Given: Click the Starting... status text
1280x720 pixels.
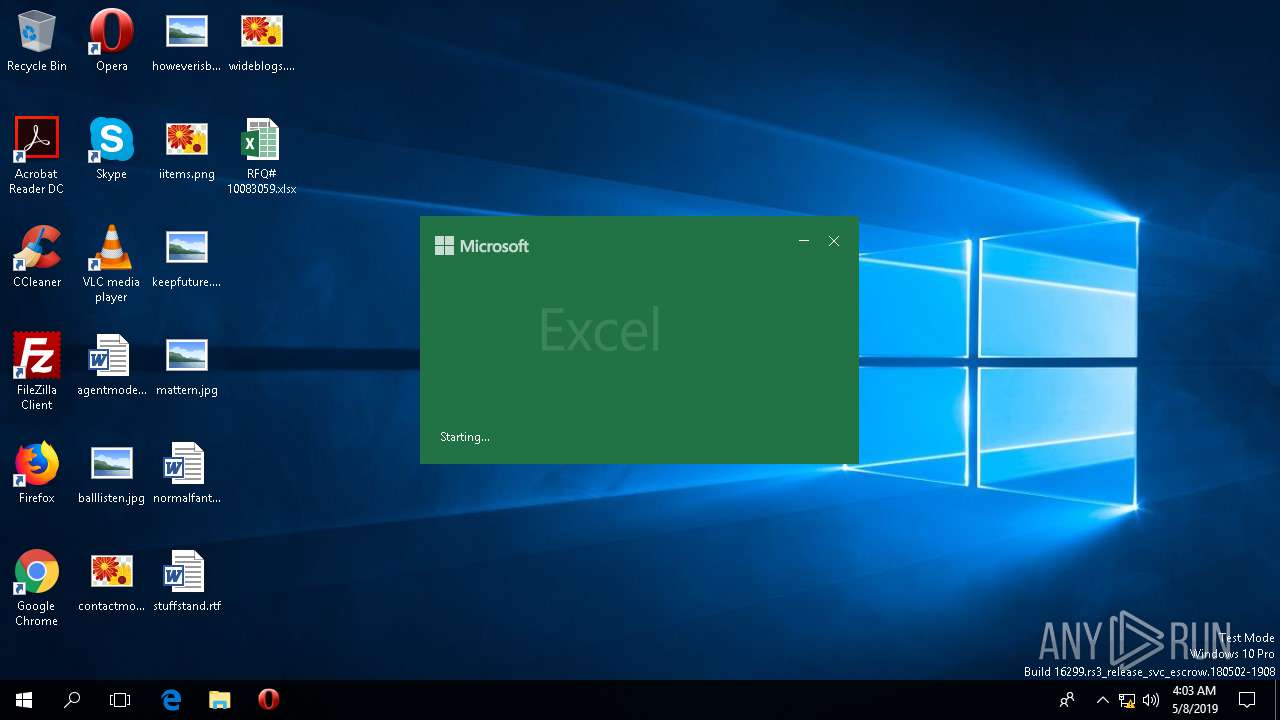Looking at the screenshot, I should (465, 437).
